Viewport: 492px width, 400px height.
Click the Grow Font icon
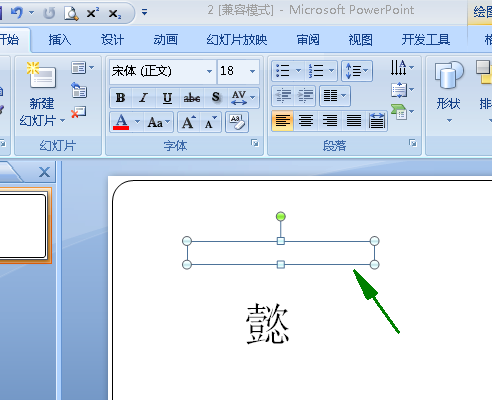click(x=189, y=122)
